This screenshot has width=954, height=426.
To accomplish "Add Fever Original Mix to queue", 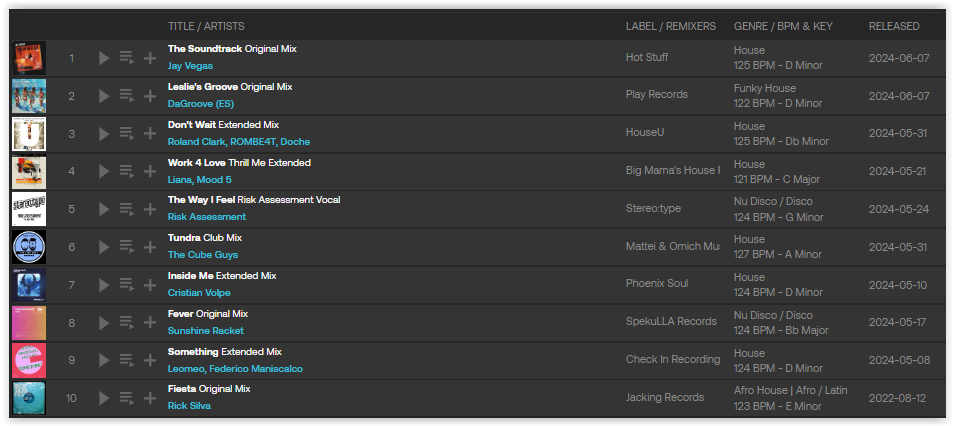I will pyautogui.click(x=127, y=323).
